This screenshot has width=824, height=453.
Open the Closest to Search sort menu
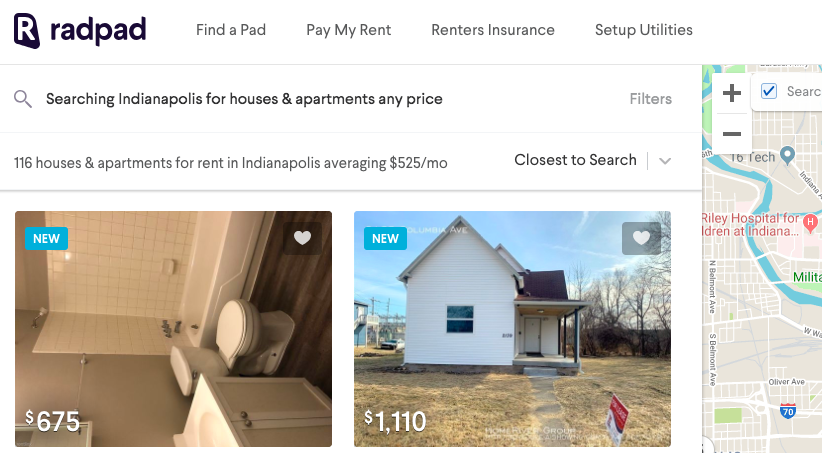click(575, 160)
